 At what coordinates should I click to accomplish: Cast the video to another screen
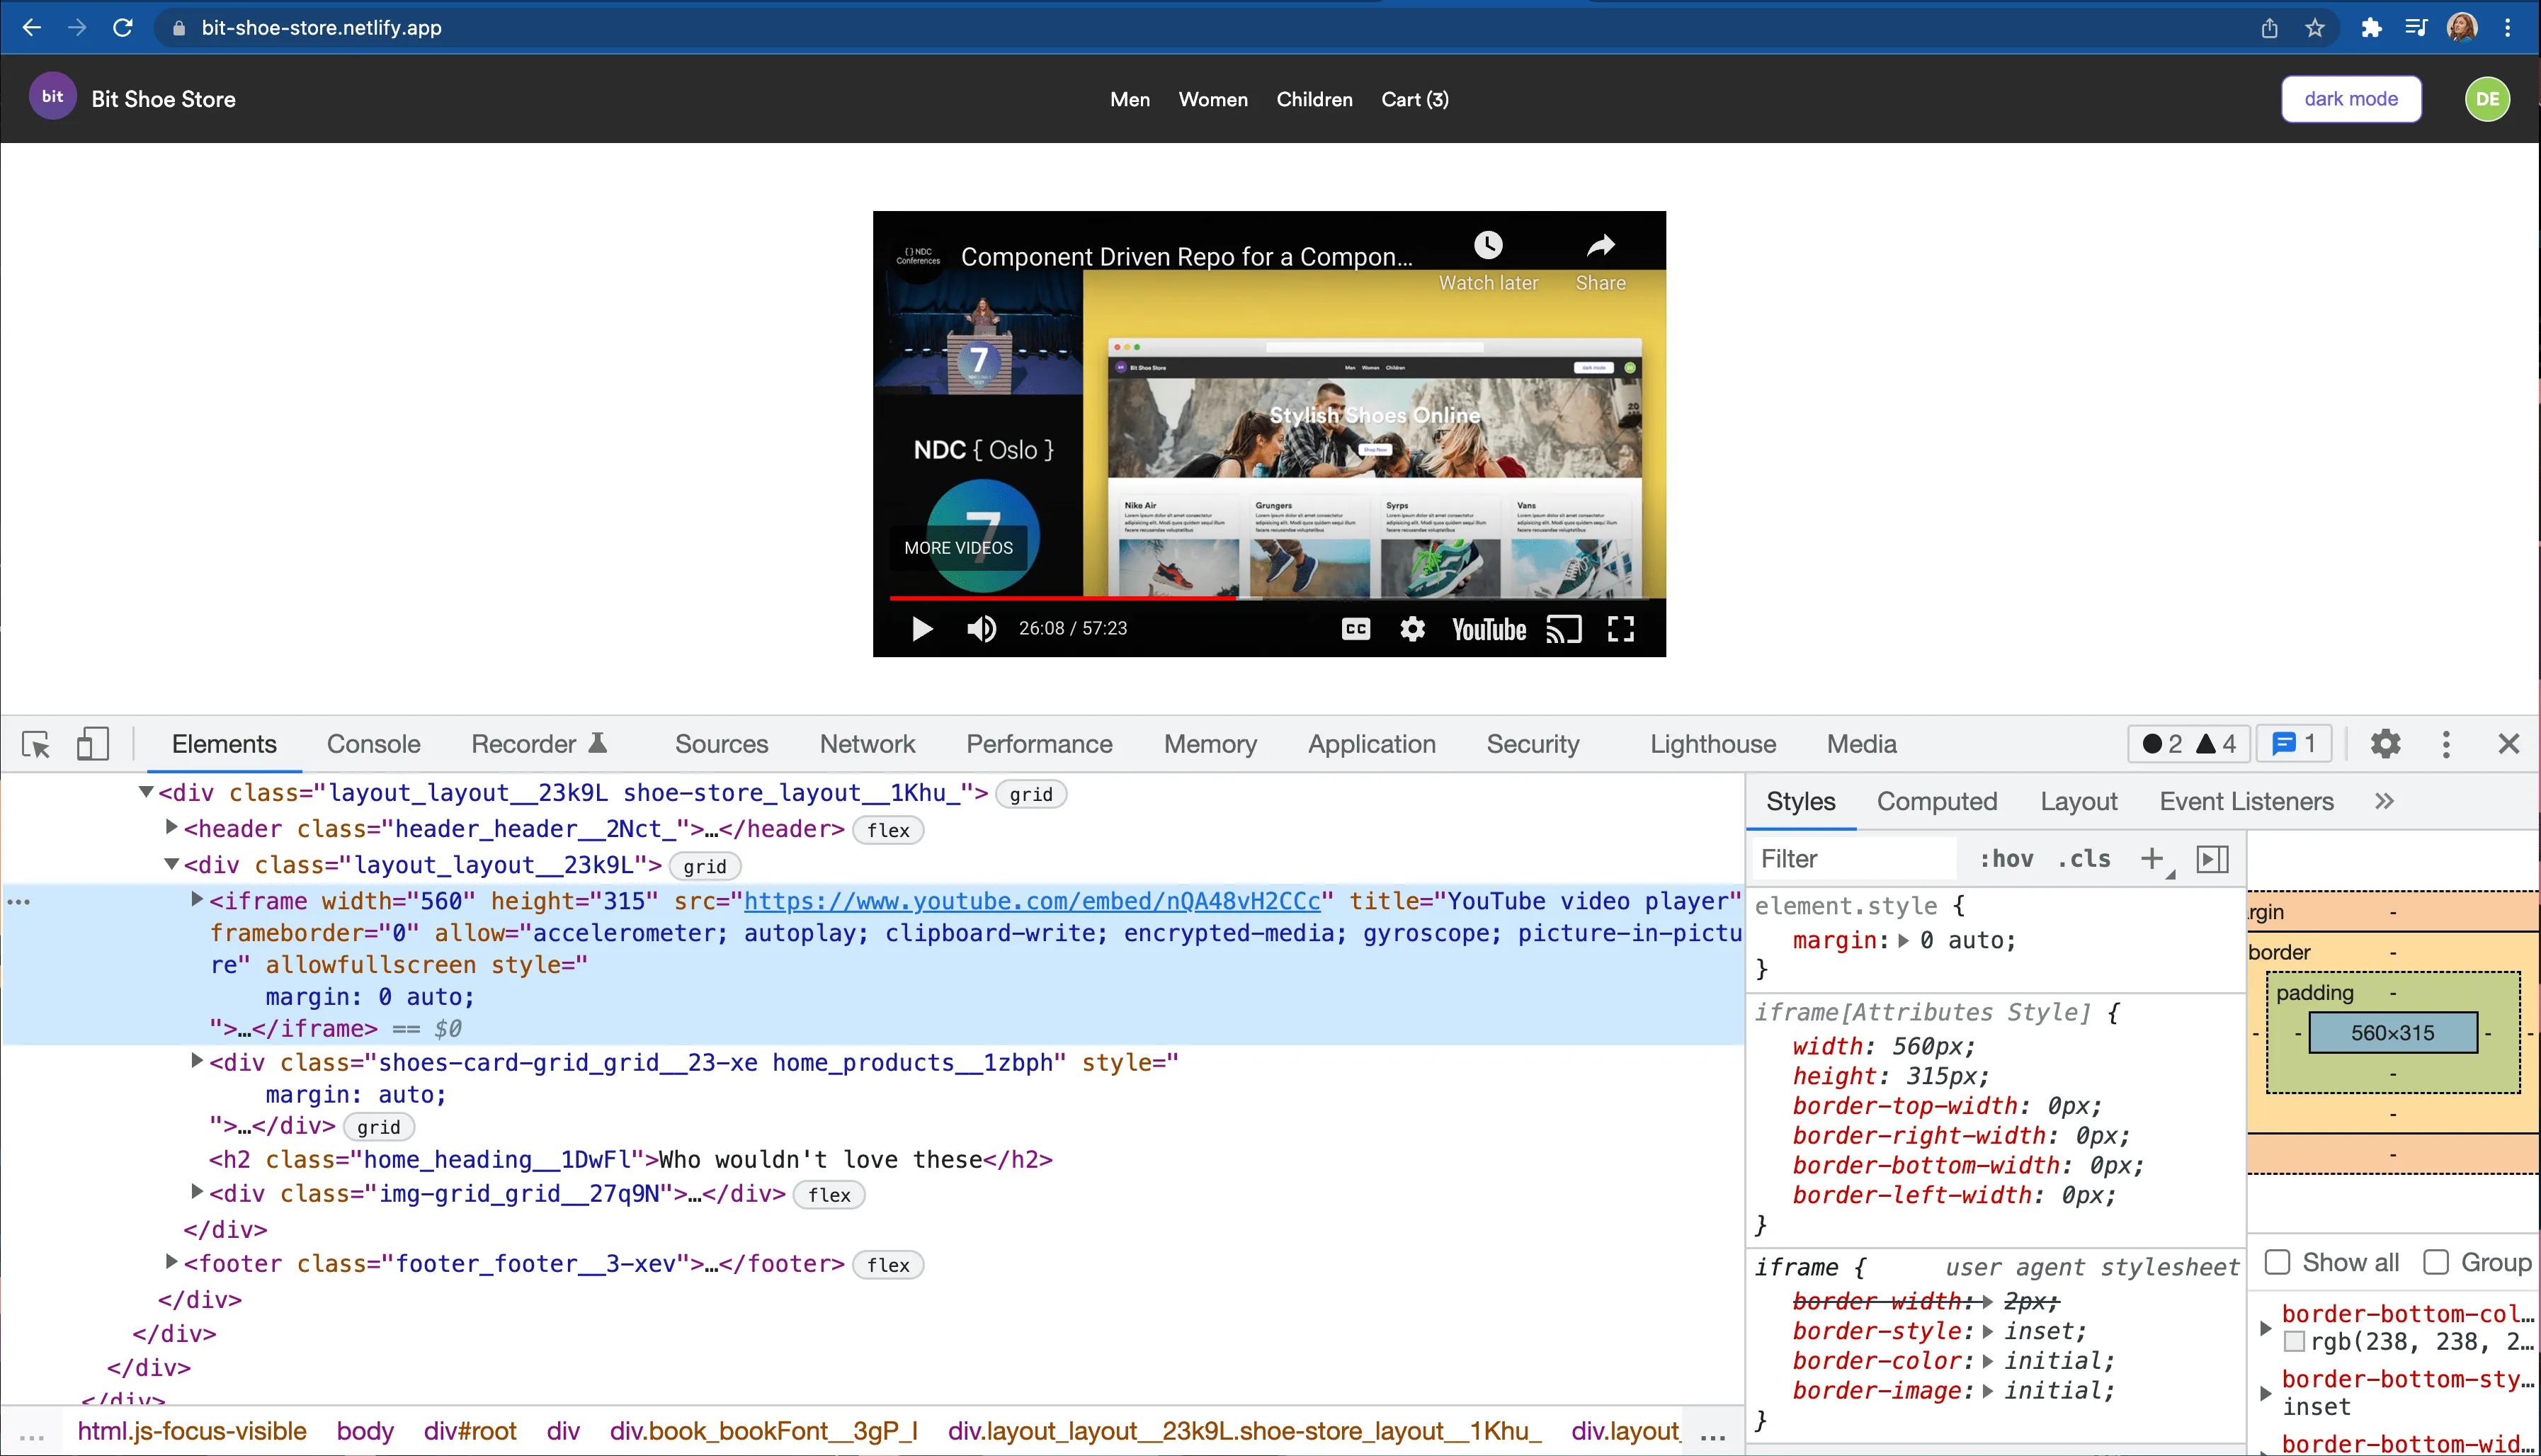pyautogui.click(x=1564, y=629)
